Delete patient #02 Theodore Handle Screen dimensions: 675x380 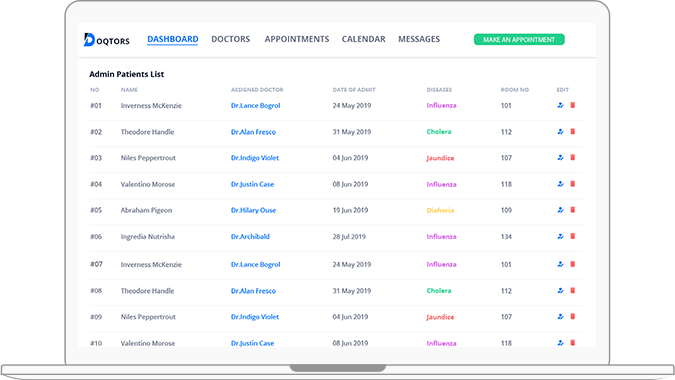(x=573, y=132)
